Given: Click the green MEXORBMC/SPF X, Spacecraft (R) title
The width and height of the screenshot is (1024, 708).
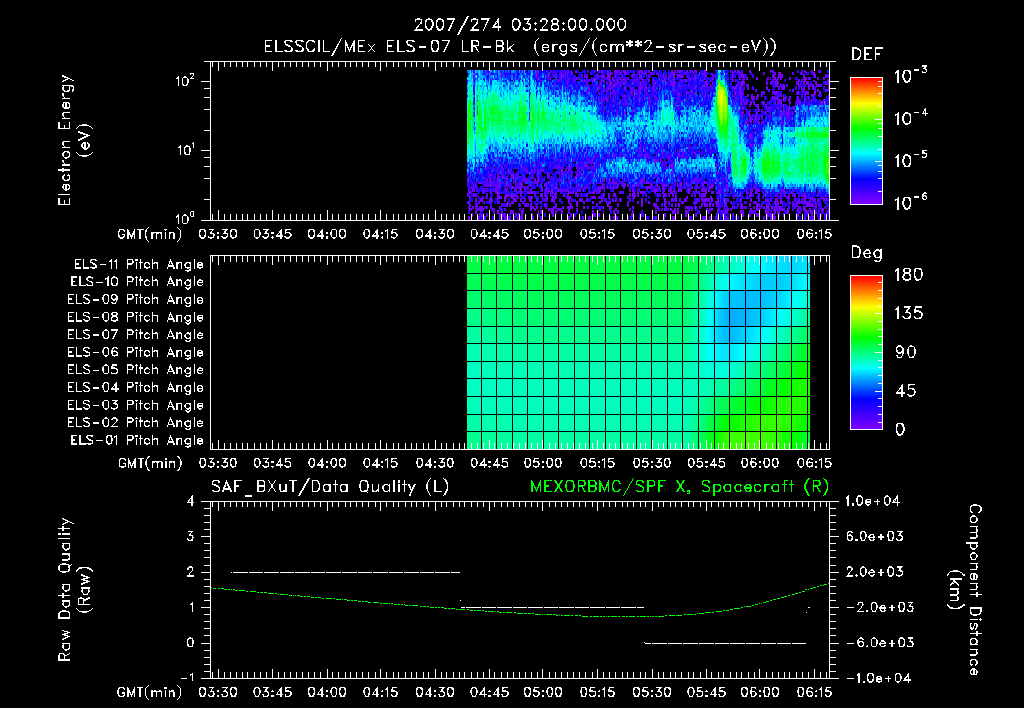Looking at the screenshot, I should (679, 487).
